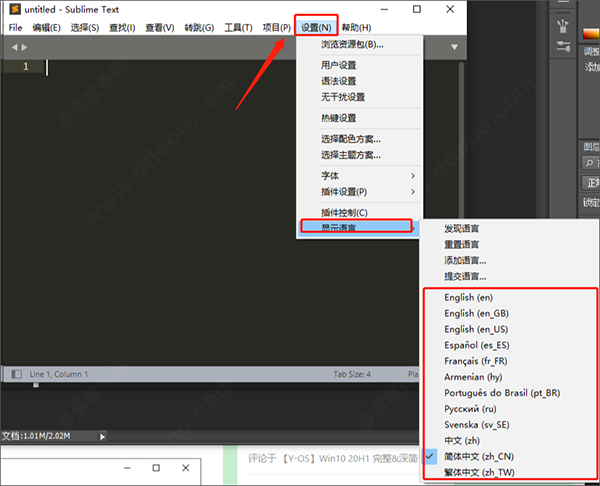Open the 选择(S) menu
The height and width of the screenshot is (486, 600).
85,28
